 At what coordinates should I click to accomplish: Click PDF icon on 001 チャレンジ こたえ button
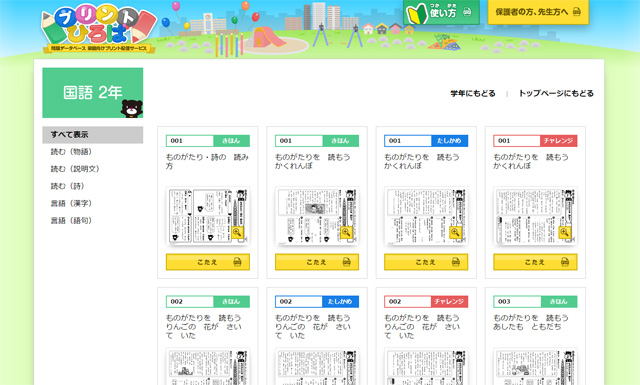[x=564, y=262]
